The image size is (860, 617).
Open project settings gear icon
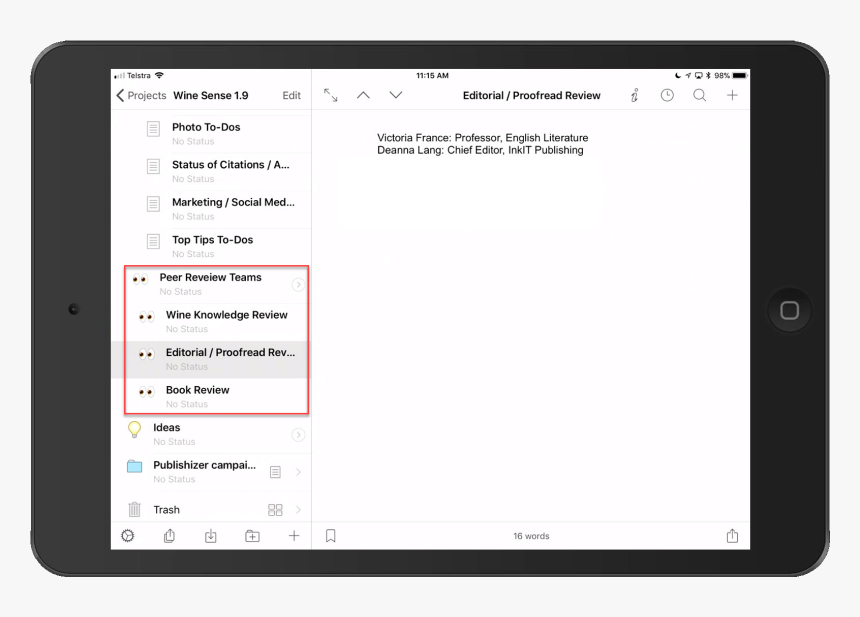127,536
